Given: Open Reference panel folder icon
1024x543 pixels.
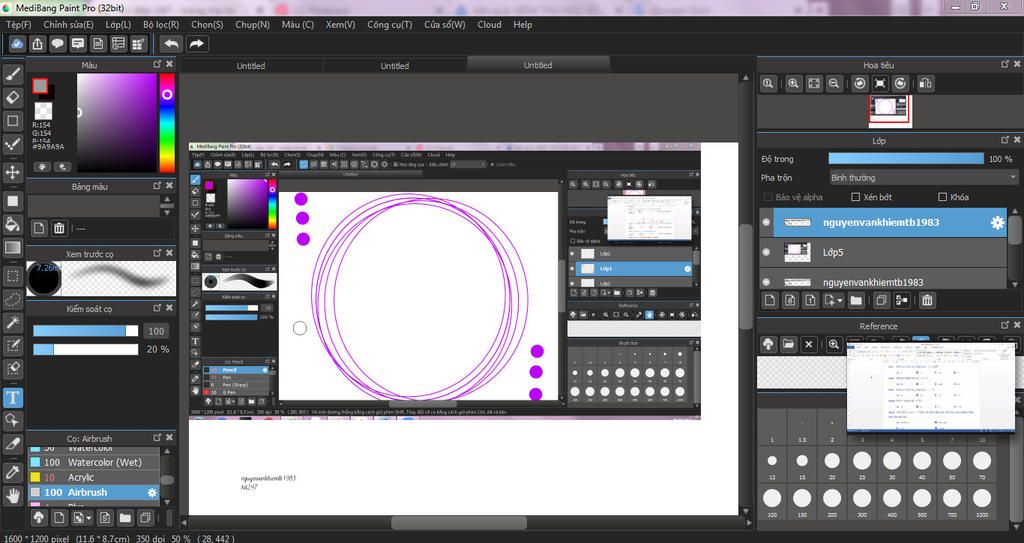Looking at the screenshot, I should click(788, 344).
